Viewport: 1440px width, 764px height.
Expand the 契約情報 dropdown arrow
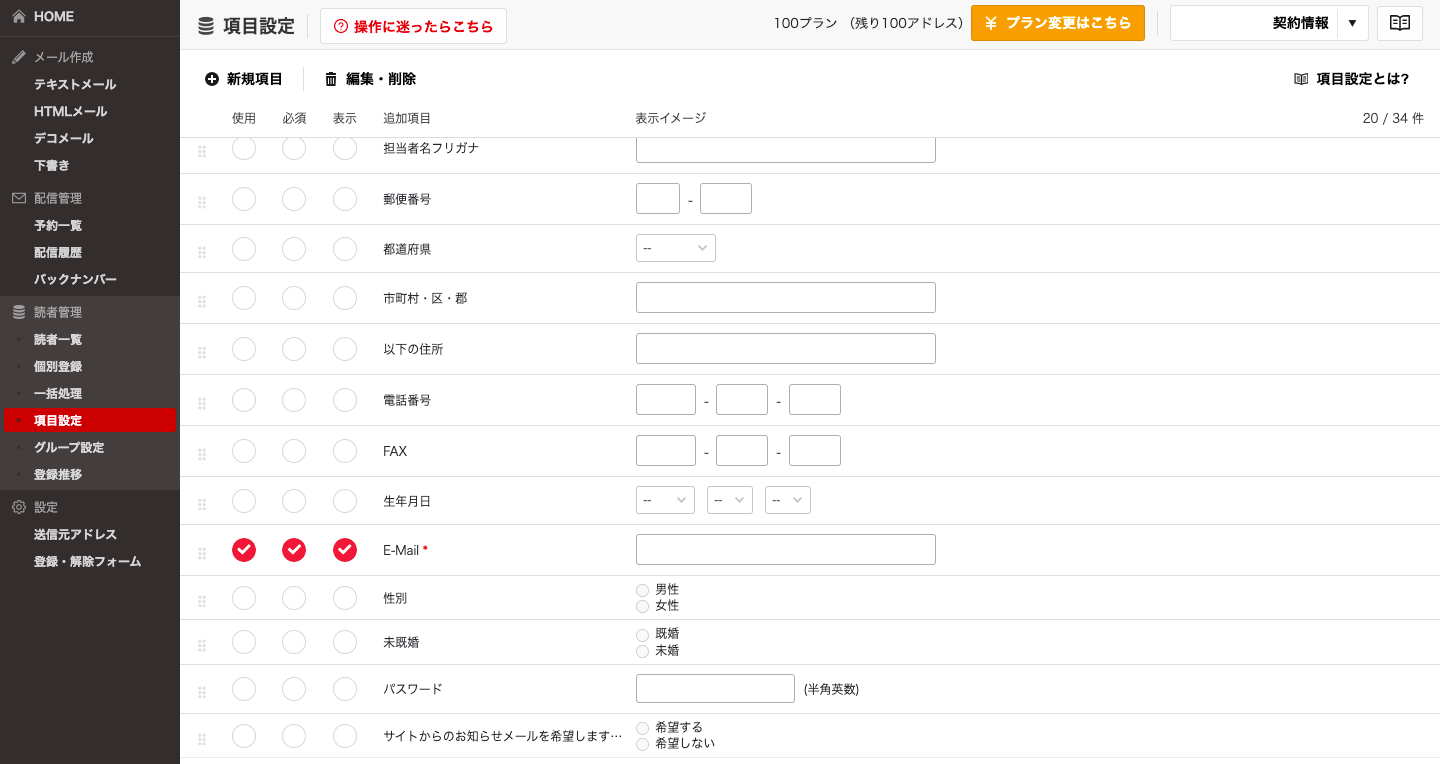(1352, 23)
